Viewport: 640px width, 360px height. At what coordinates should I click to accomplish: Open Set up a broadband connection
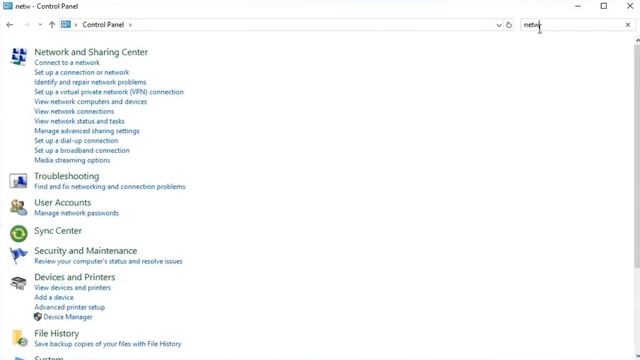click(x=82, y=150)
